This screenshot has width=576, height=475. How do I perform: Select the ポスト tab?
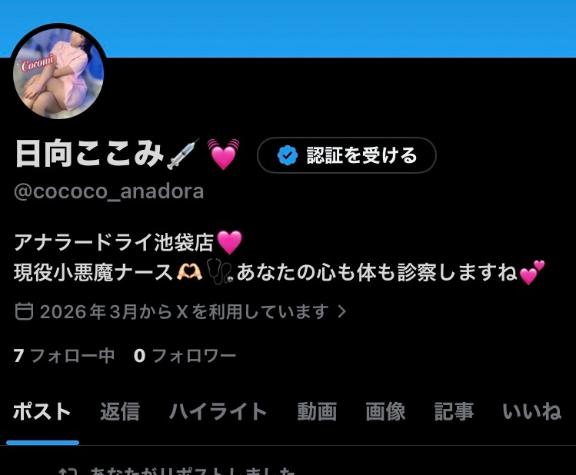coord(42,411)
